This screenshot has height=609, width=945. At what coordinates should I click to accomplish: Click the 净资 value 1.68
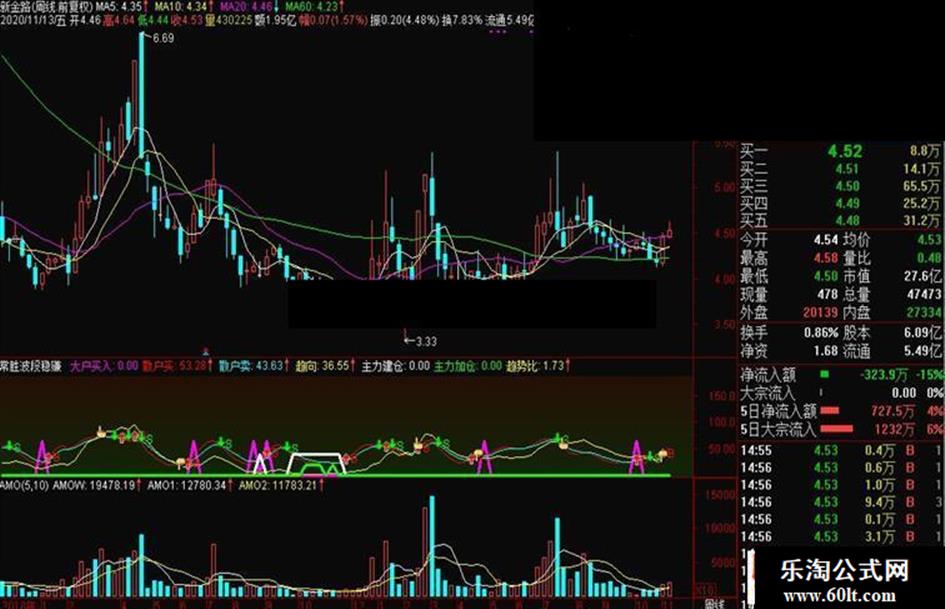pyautogui.click(x=826, y=350)
